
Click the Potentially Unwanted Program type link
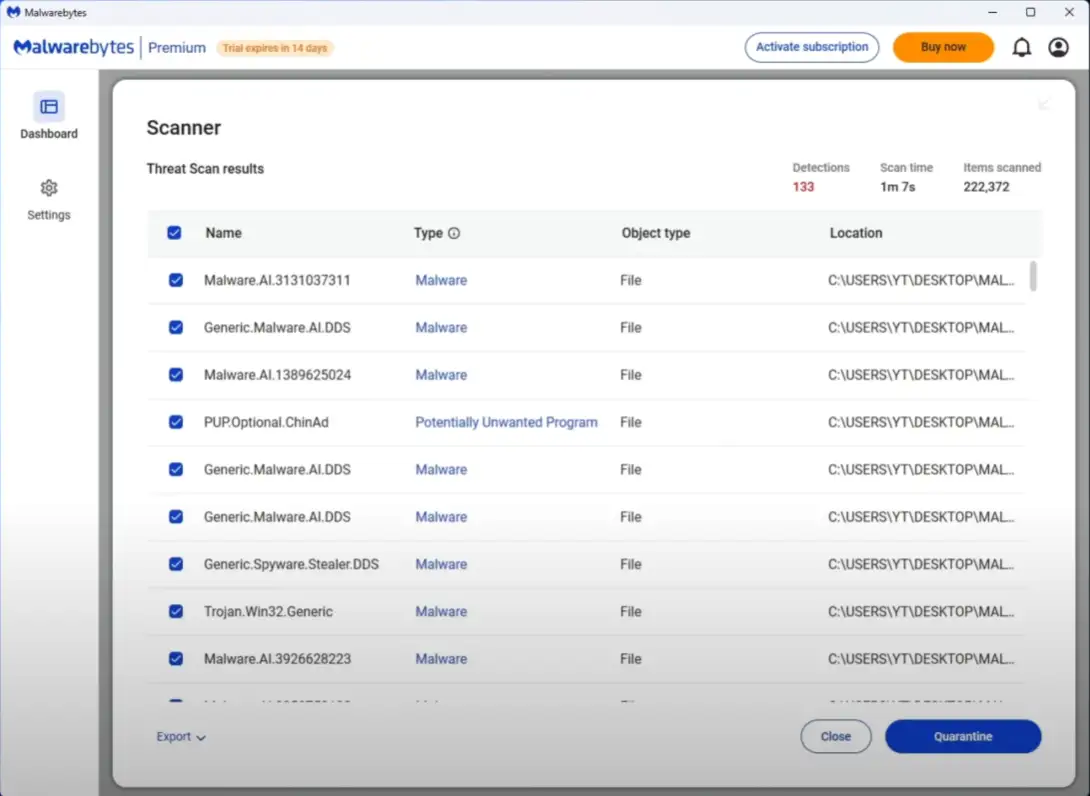click(x=506, y=422)
